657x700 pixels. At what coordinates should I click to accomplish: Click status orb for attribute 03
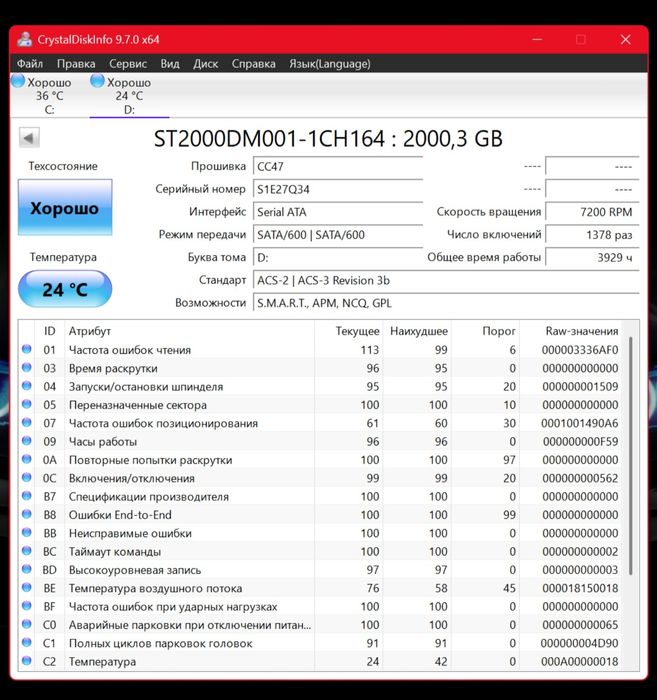pyautogui.click(x=26, y=367)
